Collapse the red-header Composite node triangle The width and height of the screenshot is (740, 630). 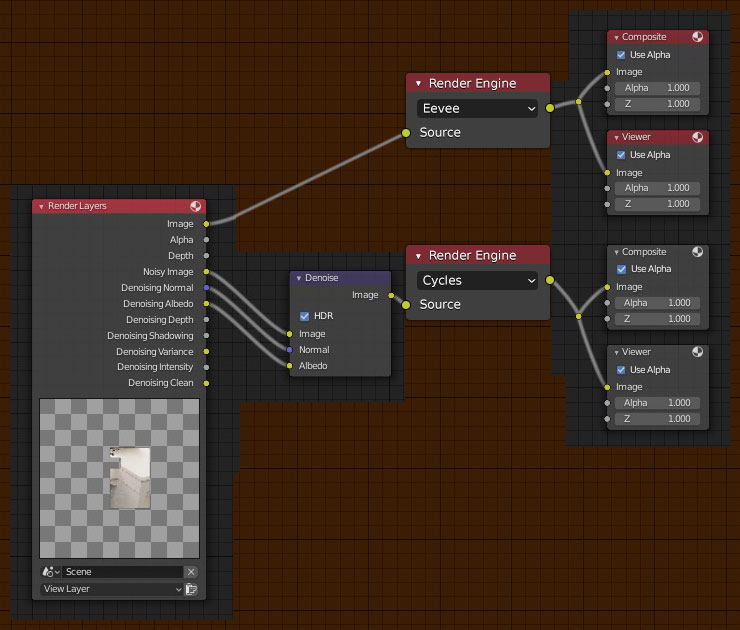[x=616, y=37]
